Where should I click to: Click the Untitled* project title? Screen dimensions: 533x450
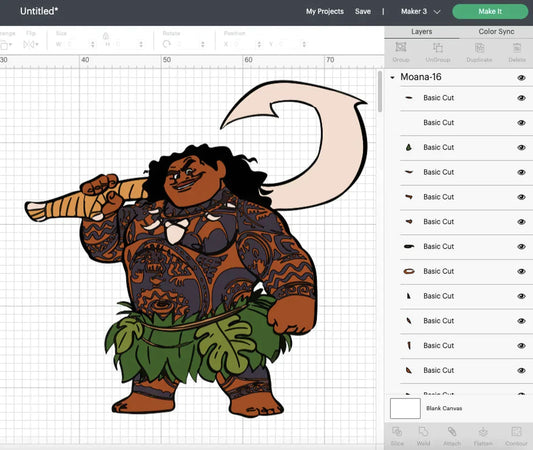(39, 11)
